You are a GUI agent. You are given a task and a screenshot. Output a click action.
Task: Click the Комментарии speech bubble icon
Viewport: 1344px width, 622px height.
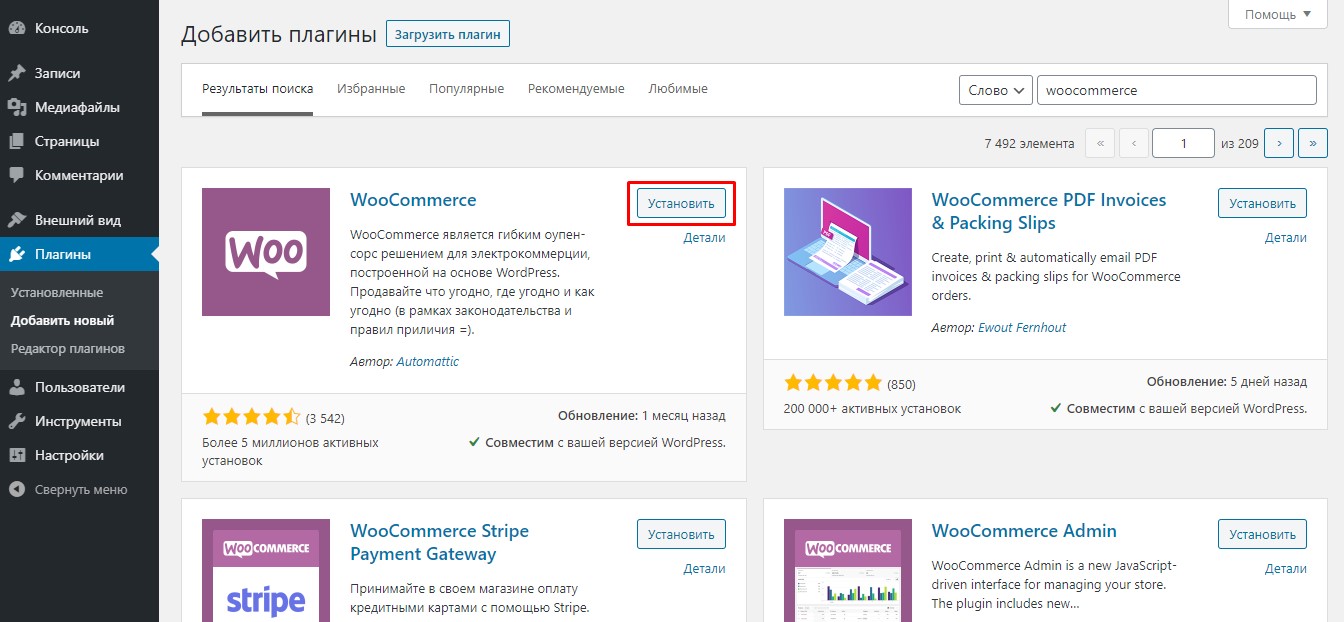tap(16, 175)
